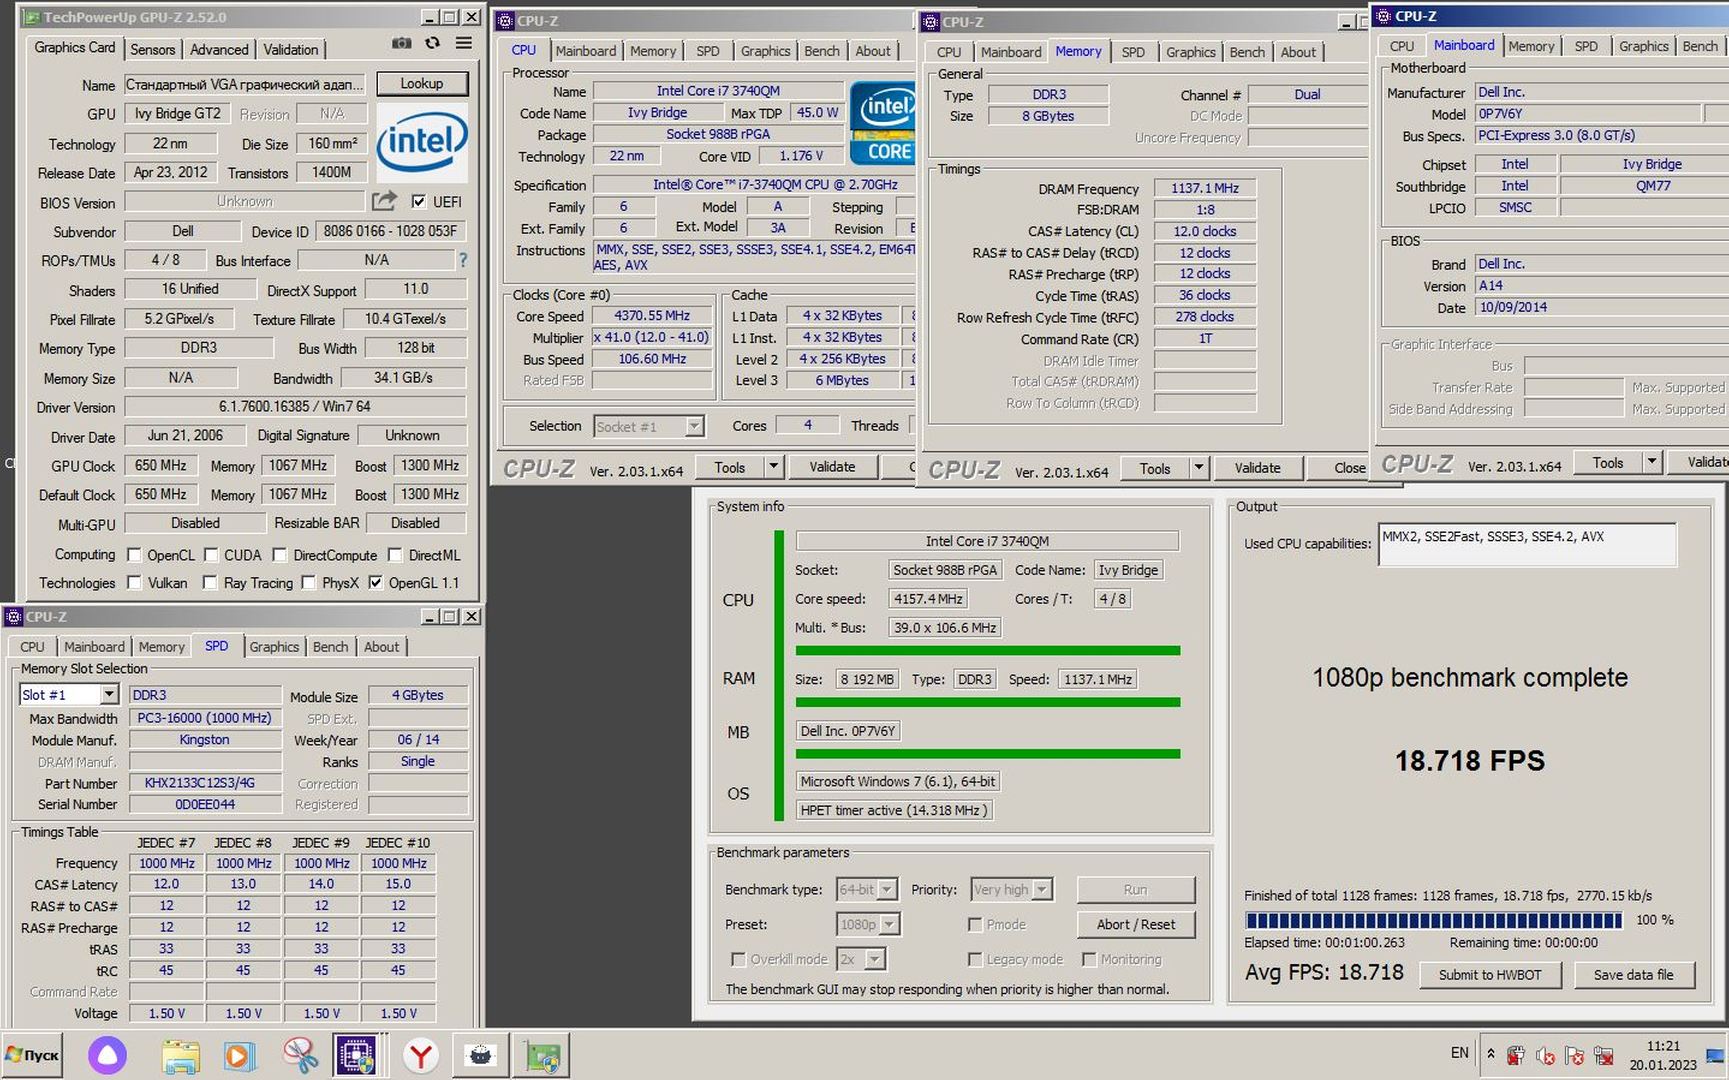The height and width of the screenshot is (1080, 1729).
Task: Open Bench tab in CPU-Z SPD window
Action: tap(330, 647)
